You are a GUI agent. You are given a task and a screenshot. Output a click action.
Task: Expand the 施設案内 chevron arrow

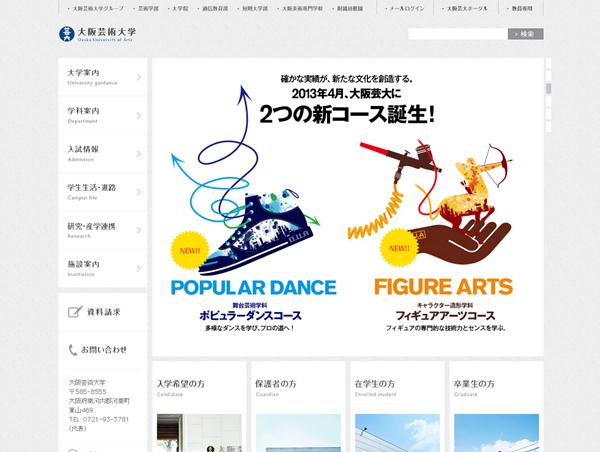click(139, 269)
